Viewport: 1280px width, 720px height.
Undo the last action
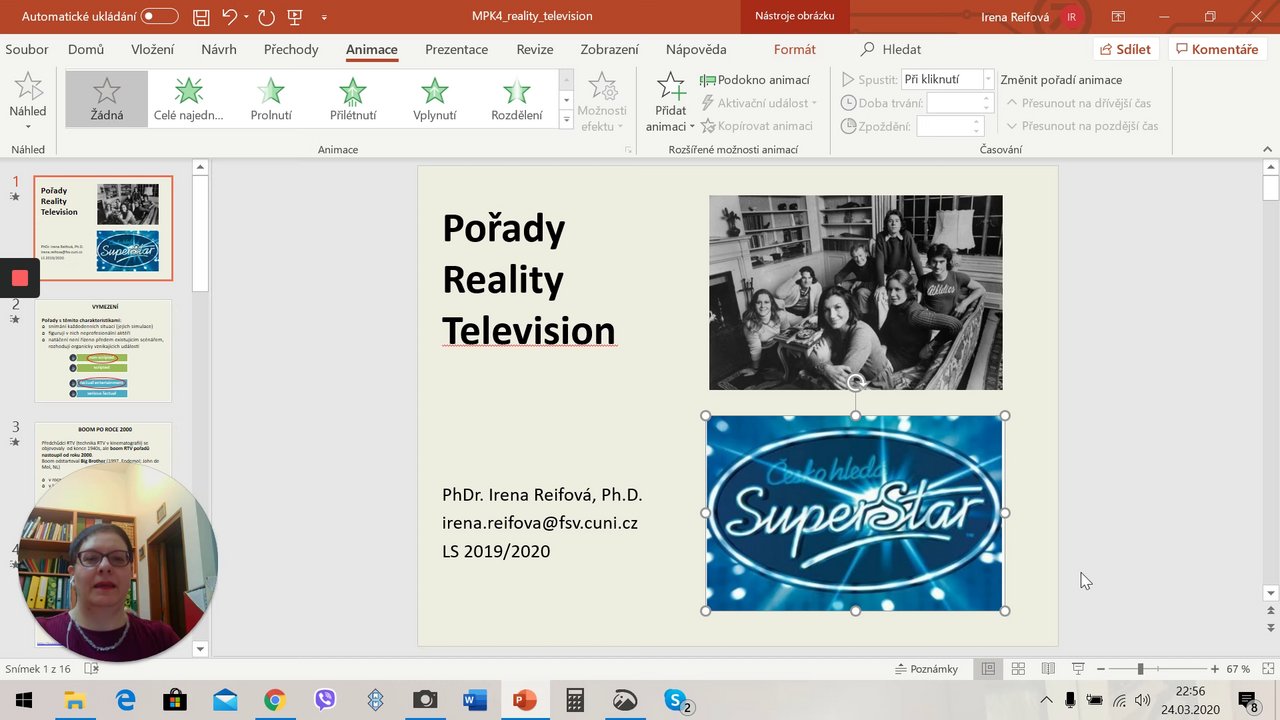point(229,17)
